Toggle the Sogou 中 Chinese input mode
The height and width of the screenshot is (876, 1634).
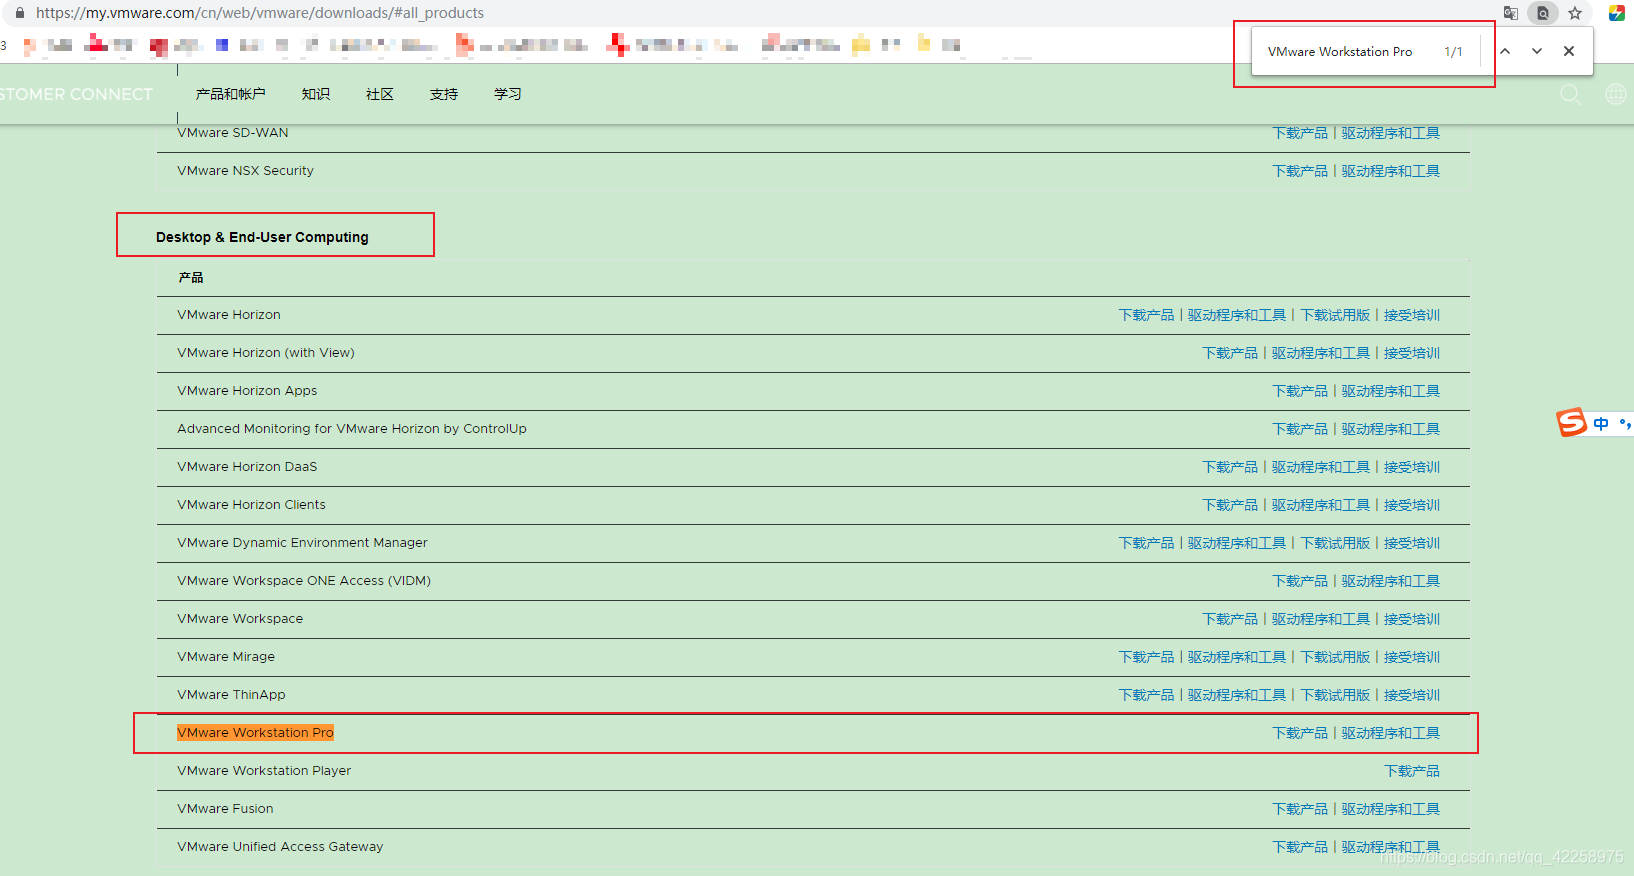(1601, 424)
